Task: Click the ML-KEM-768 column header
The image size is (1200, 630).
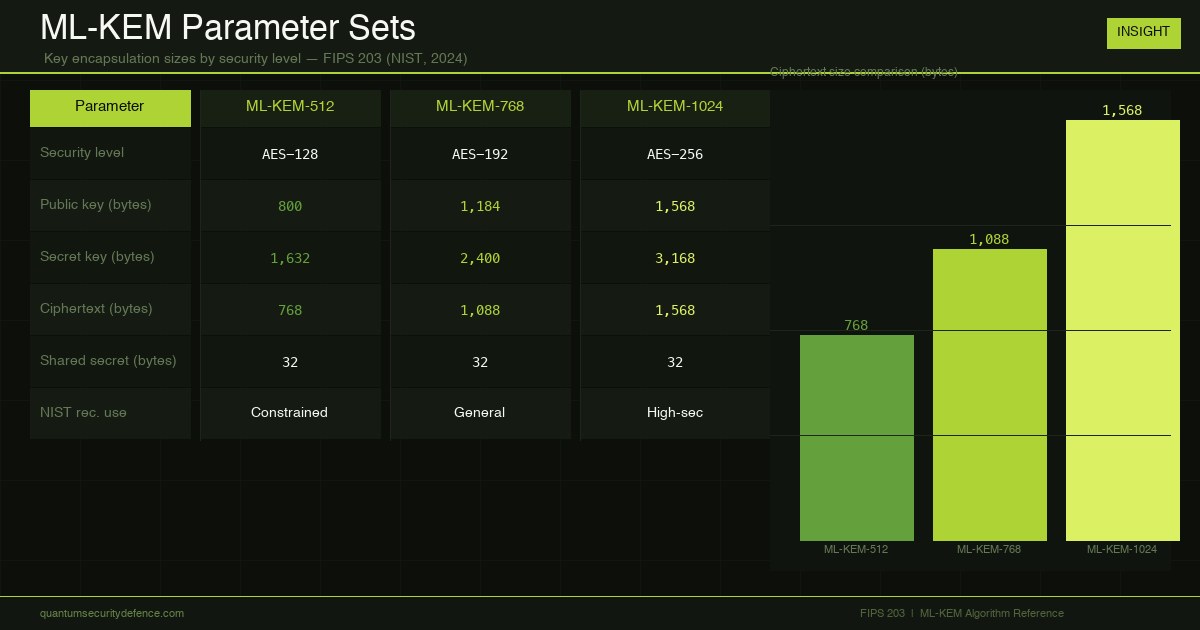Action: [480, 108]
